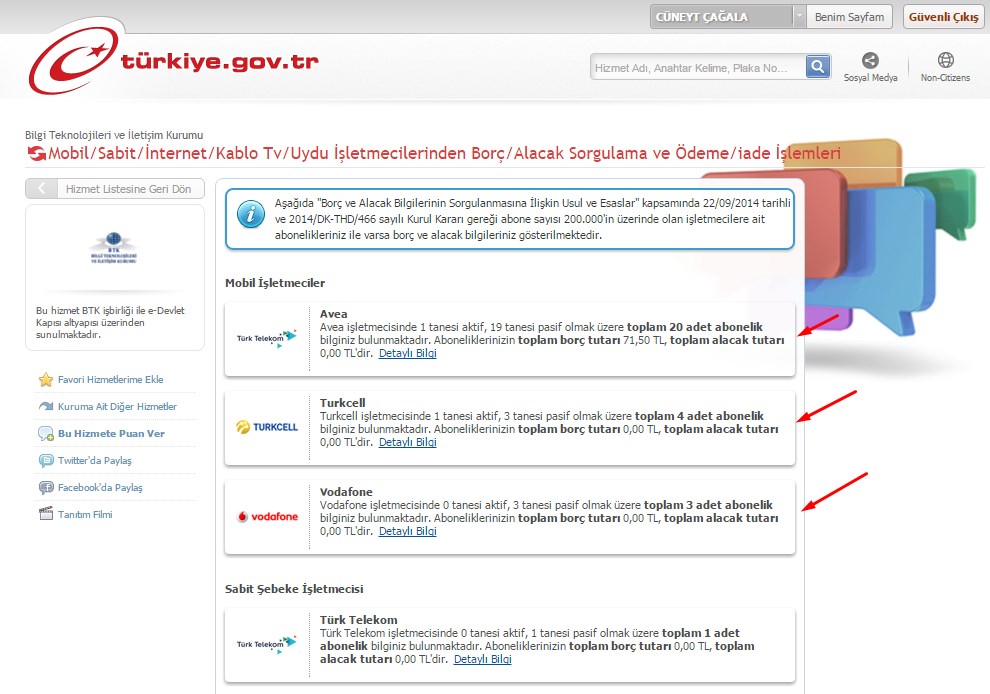
Task: Click the CÜNEYT ÇAĞALA user name box
Action: [720, 17]
